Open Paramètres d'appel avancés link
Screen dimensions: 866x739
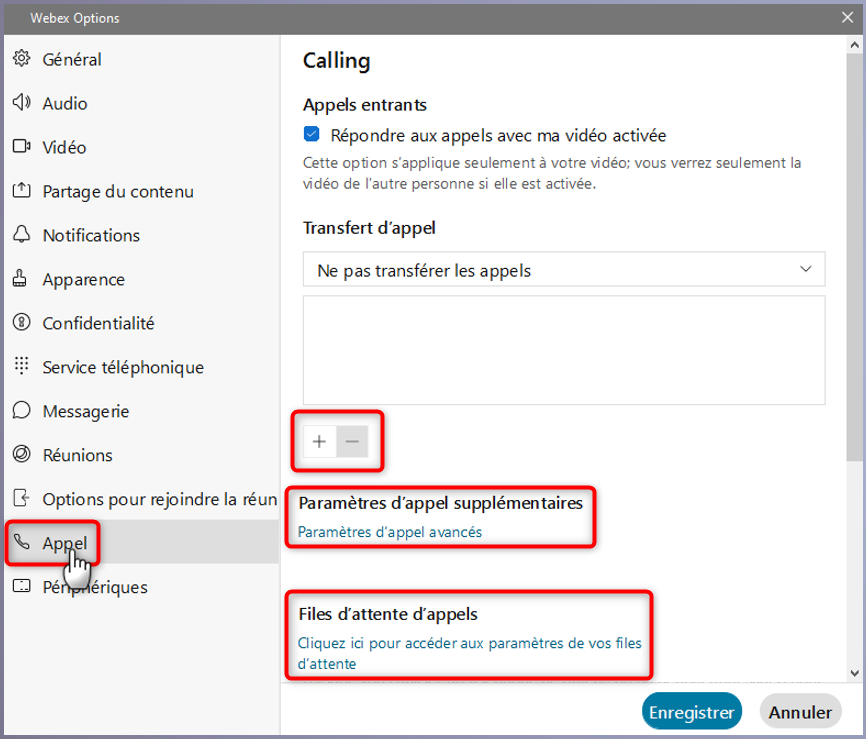click(x=390, y=532)
